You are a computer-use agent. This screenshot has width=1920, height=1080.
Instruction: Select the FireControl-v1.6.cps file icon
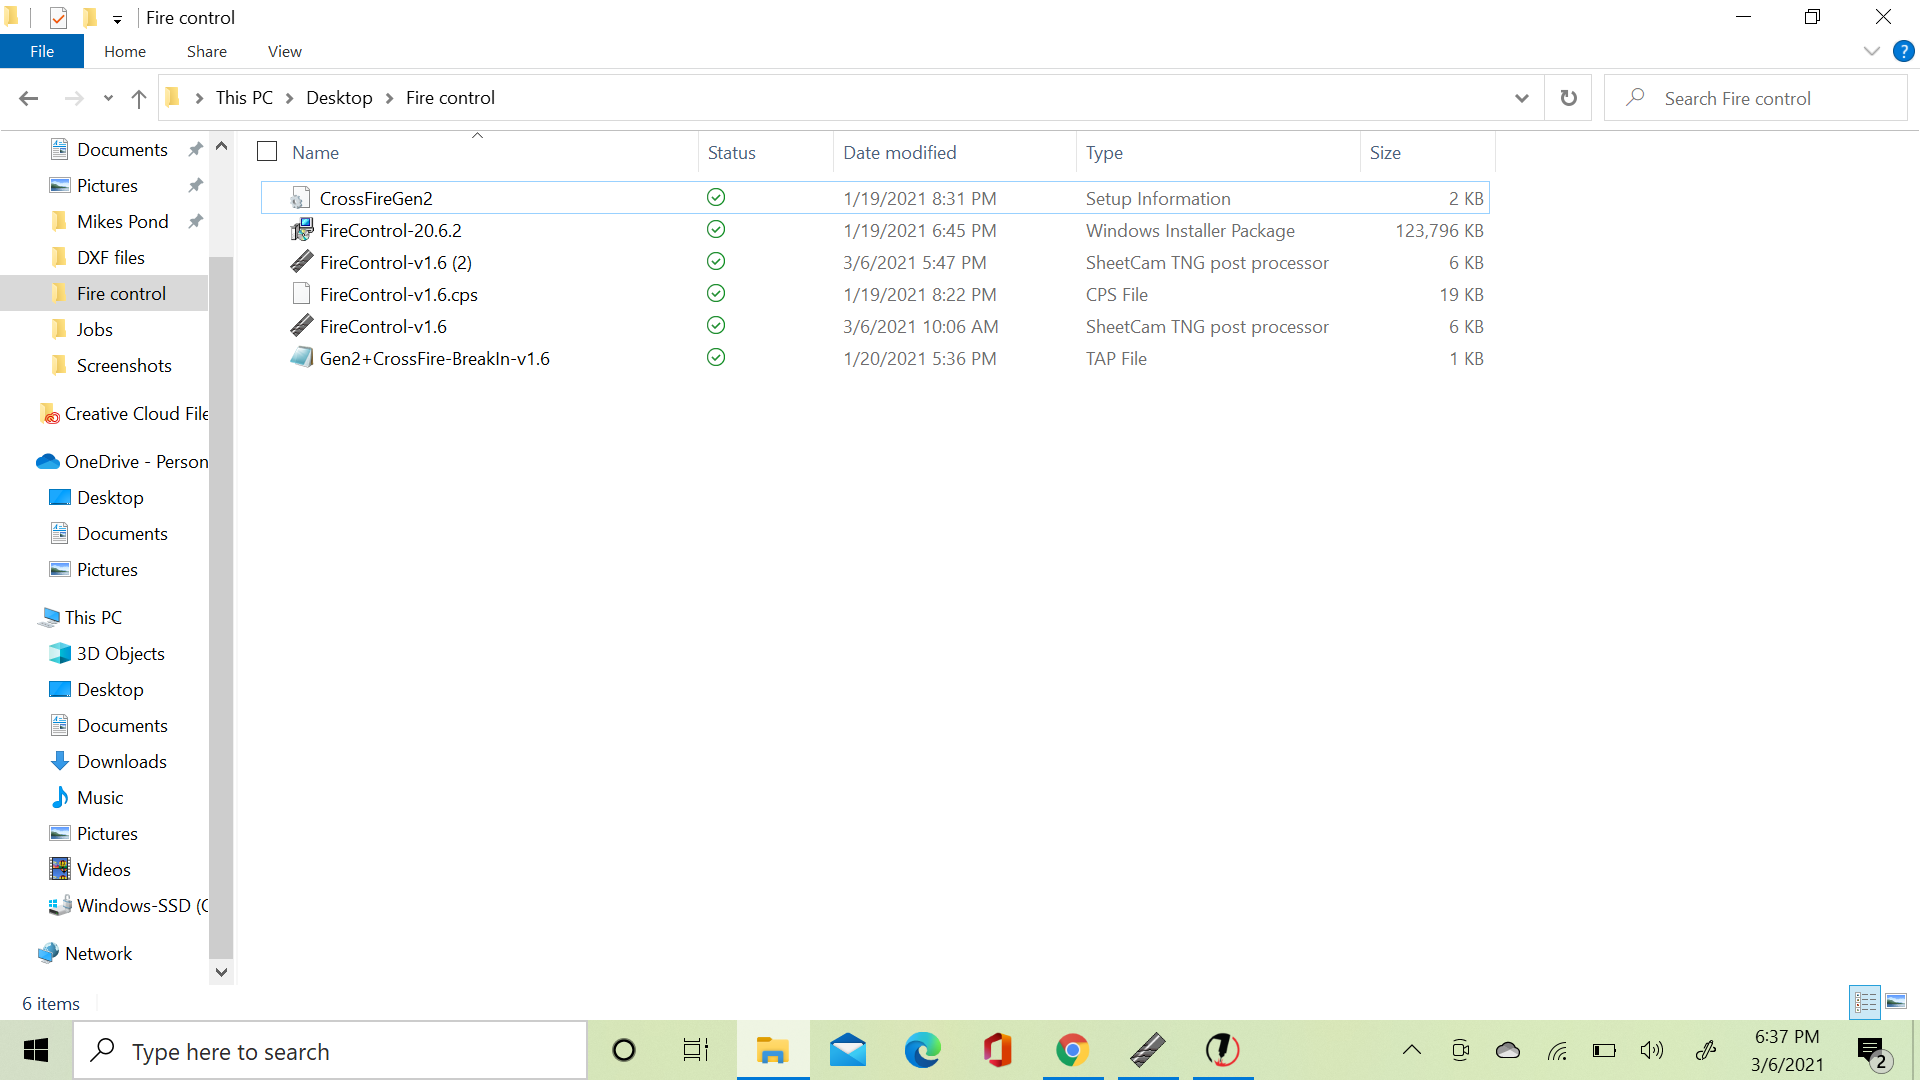point(301,294)
